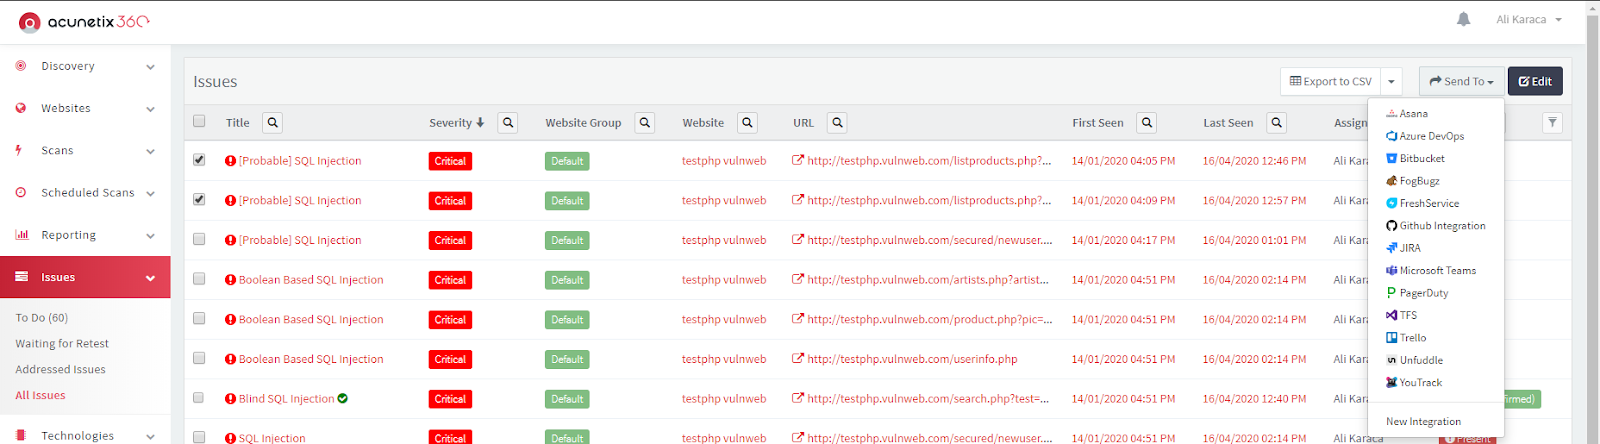Click the Microsoft Teams integration icon
This screenshot has width=1600, height=444.
(1392, 270)
